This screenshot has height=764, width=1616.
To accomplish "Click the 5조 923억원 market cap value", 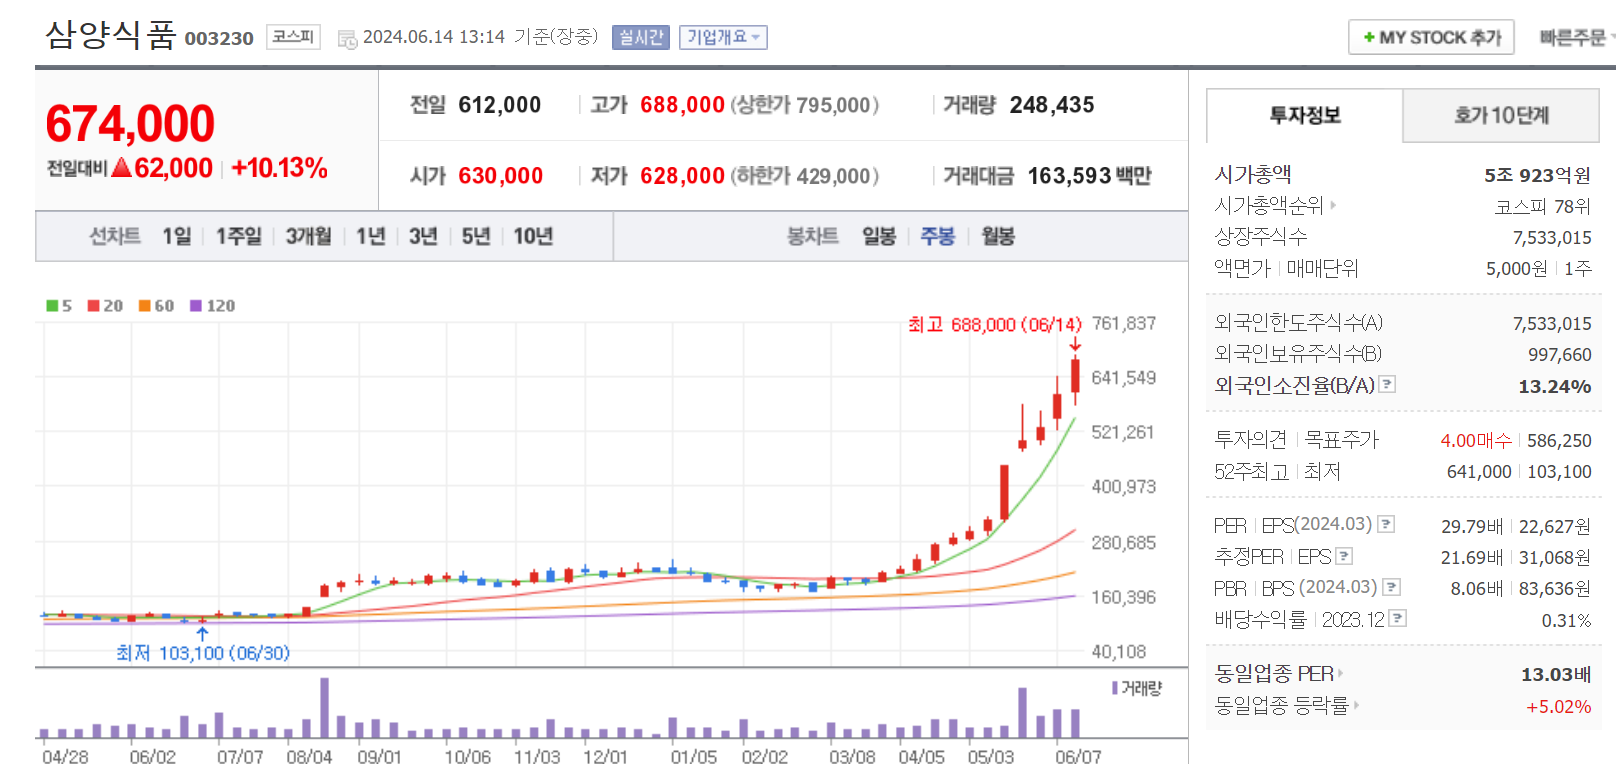I will click(1537, 175).
